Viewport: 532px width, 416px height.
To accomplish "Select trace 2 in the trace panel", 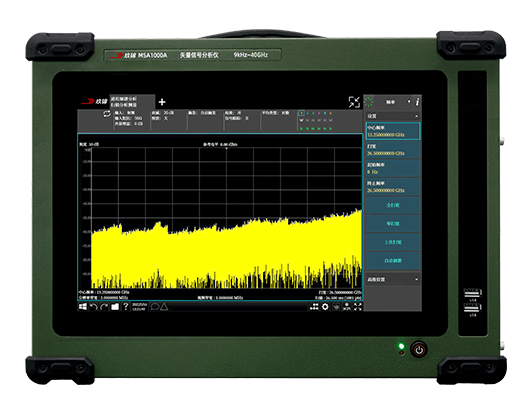I will (307, 113).
